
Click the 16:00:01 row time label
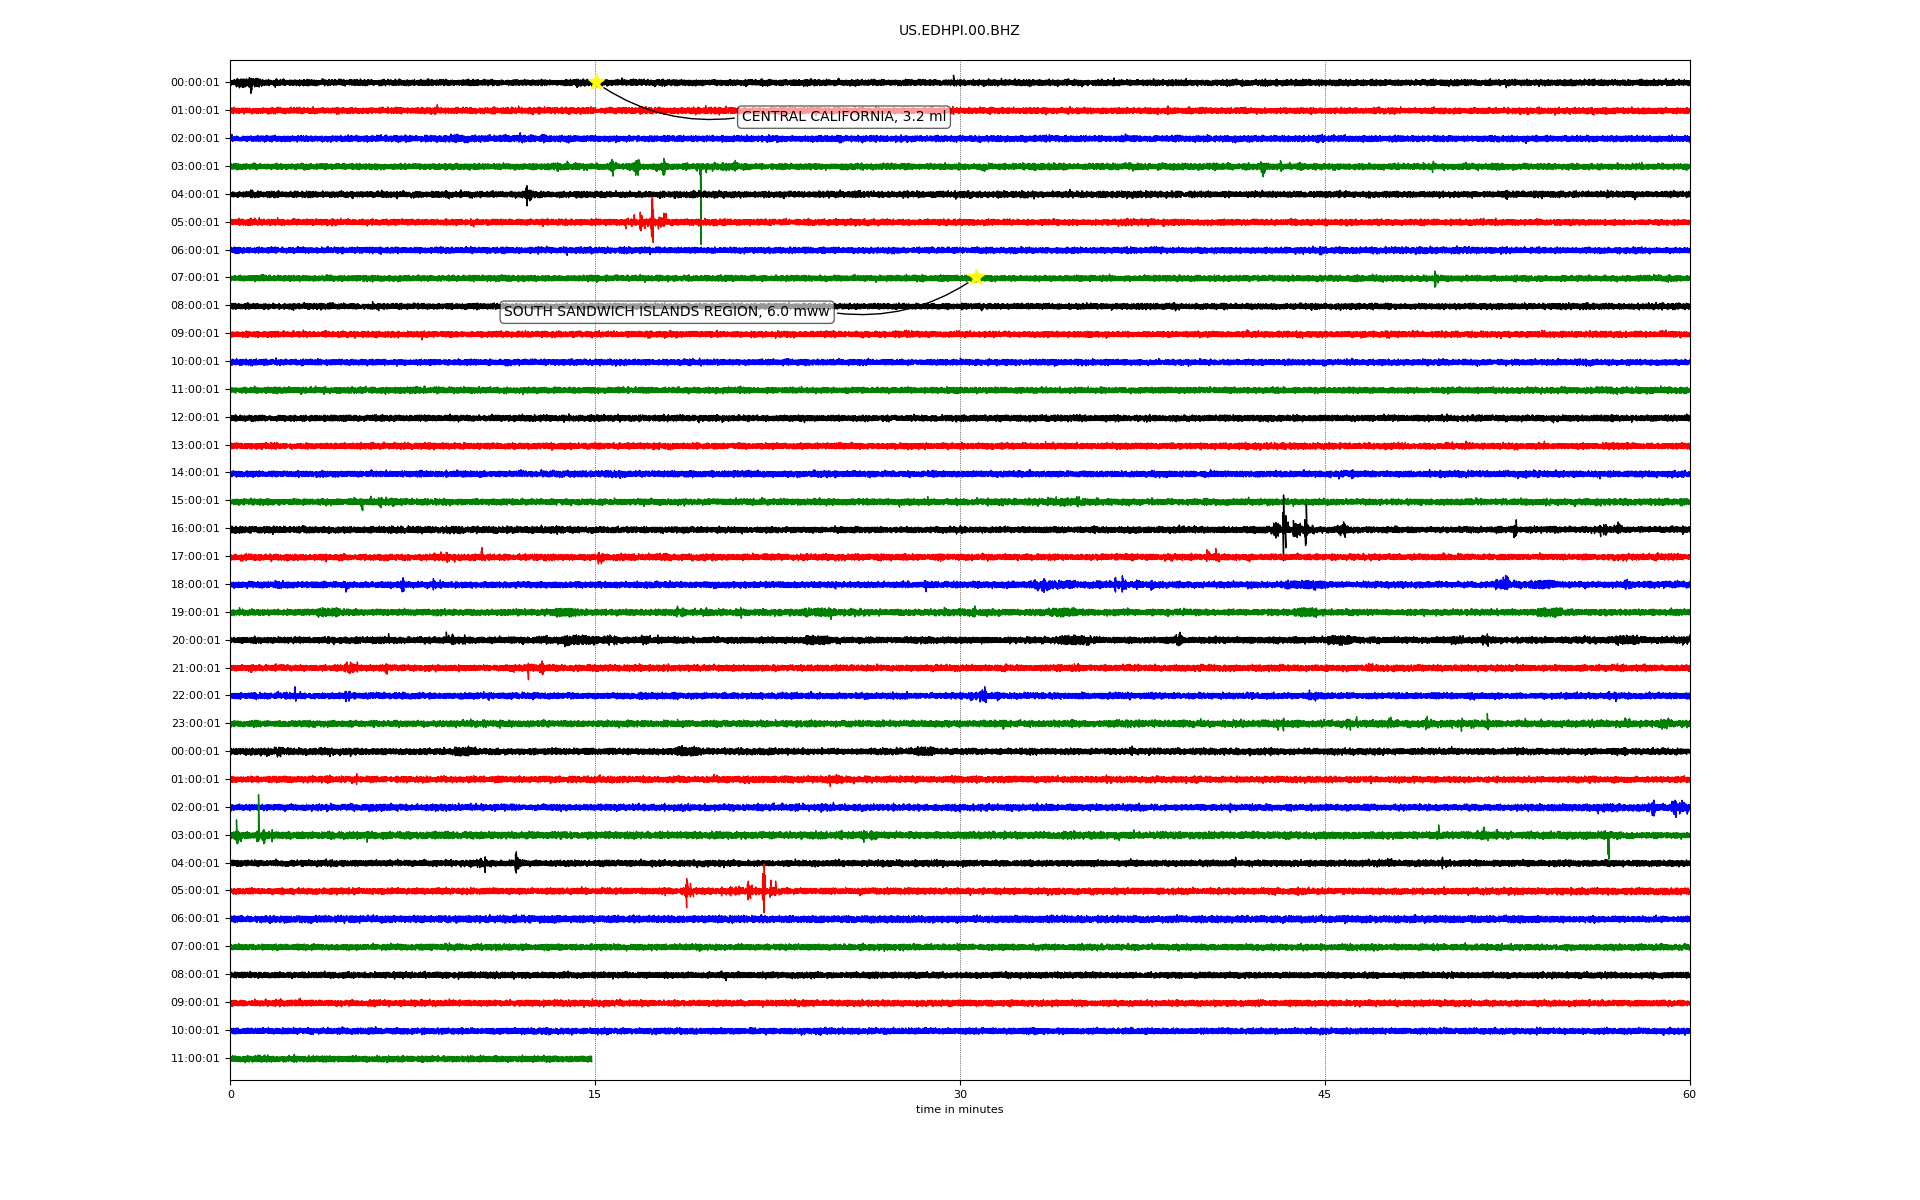195,529
